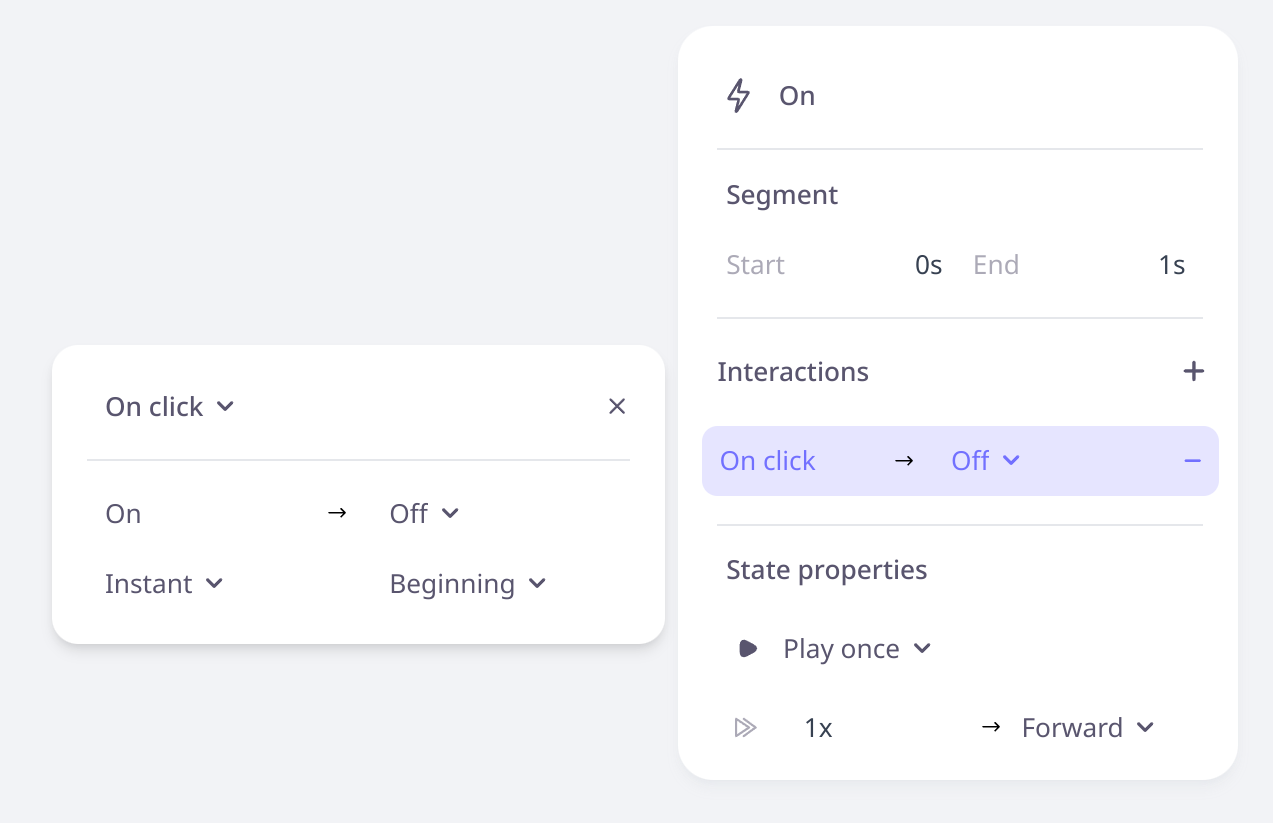Open the Off dropdown in Interactions row
1273x823 pixels.
pyautogui.click(x=985, y=461)
